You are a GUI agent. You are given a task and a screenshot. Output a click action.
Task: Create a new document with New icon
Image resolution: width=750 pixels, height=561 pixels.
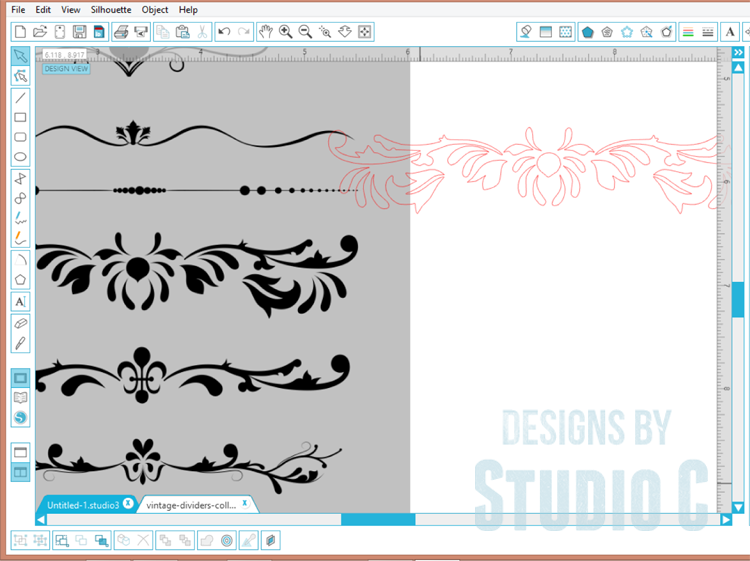(20, 32)
